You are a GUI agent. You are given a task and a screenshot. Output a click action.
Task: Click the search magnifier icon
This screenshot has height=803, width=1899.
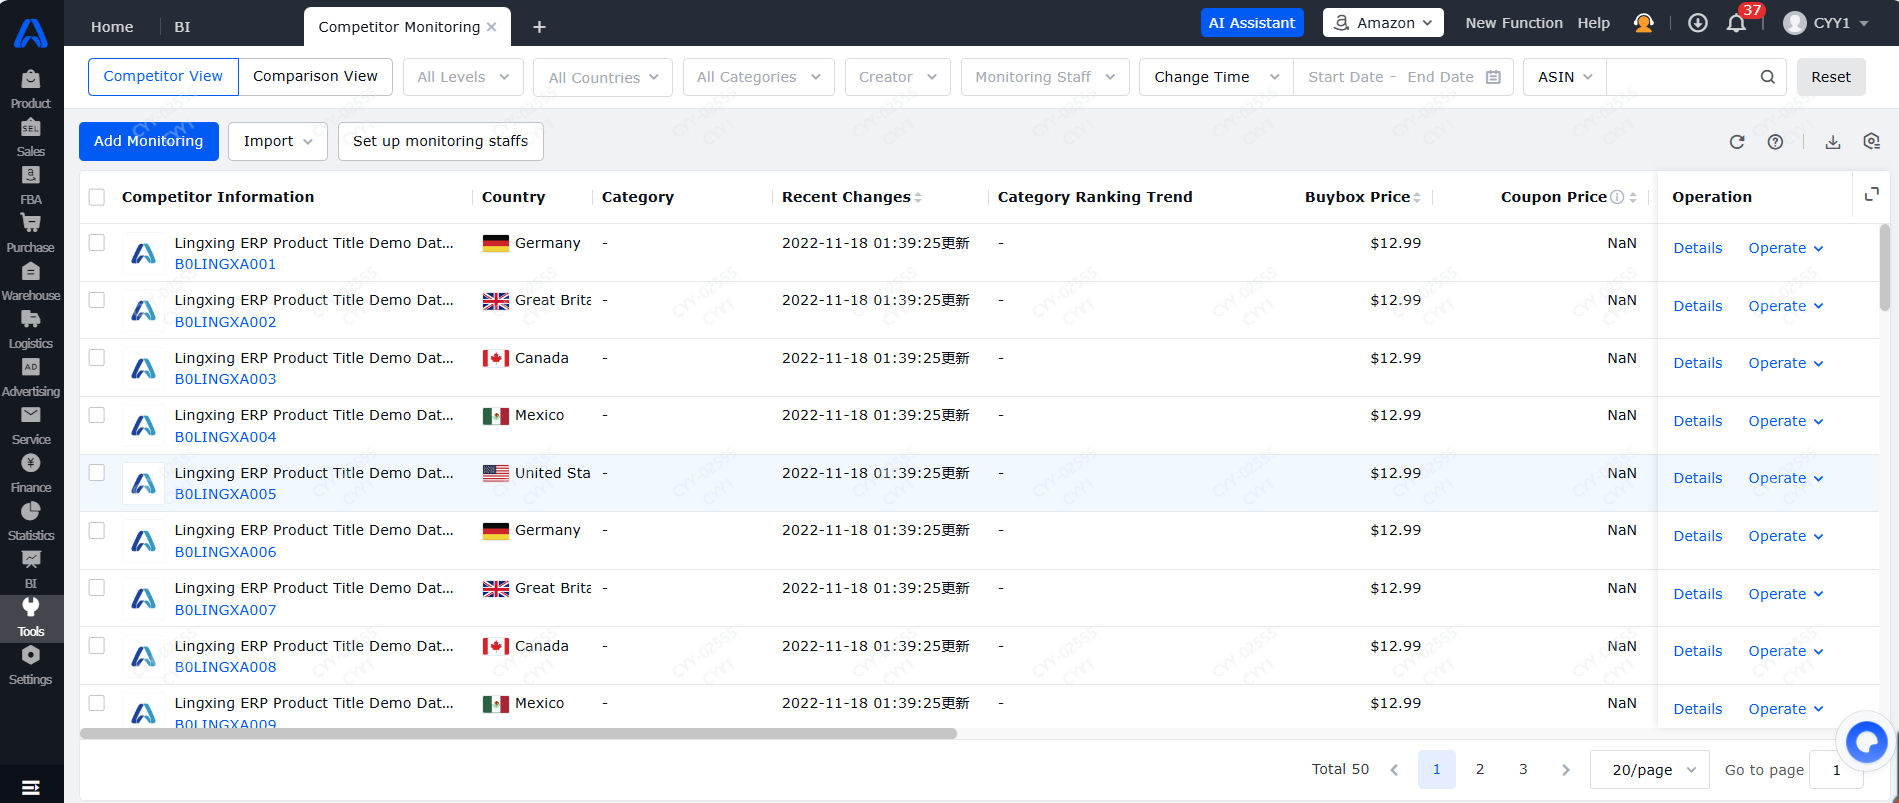(x=1768, y=77)
